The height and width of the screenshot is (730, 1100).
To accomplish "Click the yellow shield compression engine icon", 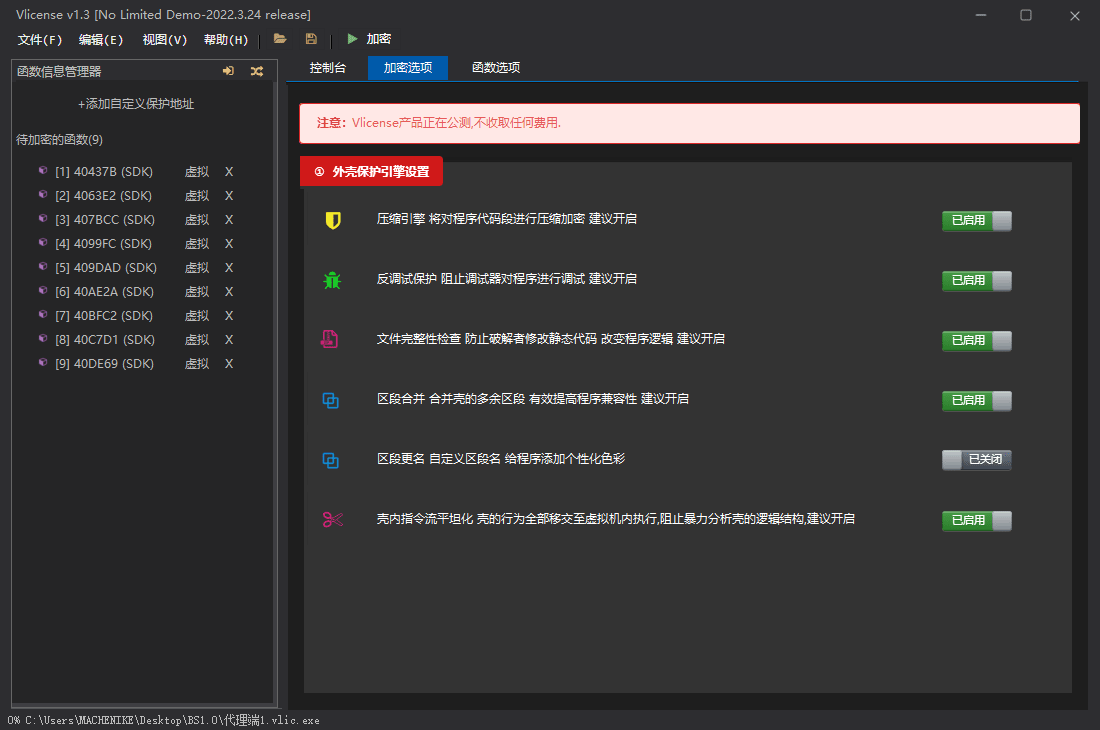I will point(333,220).
